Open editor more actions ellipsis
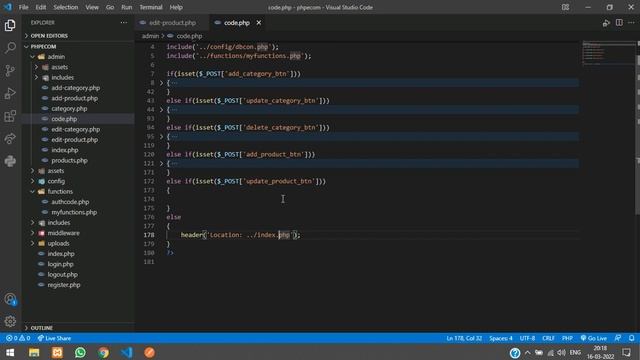The height and width of the screenshot is (360, 640). click(631, 23)
